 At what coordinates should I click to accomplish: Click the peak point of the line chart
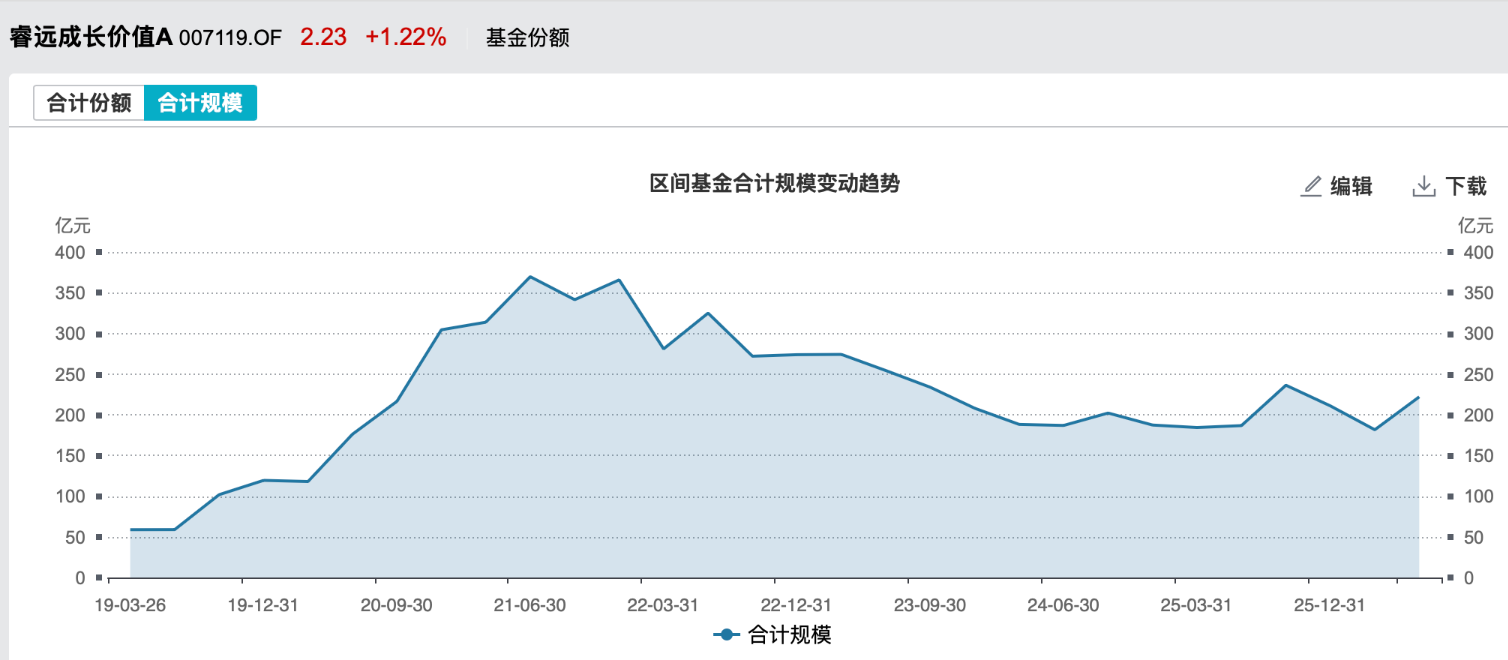(x=530, y=277)
